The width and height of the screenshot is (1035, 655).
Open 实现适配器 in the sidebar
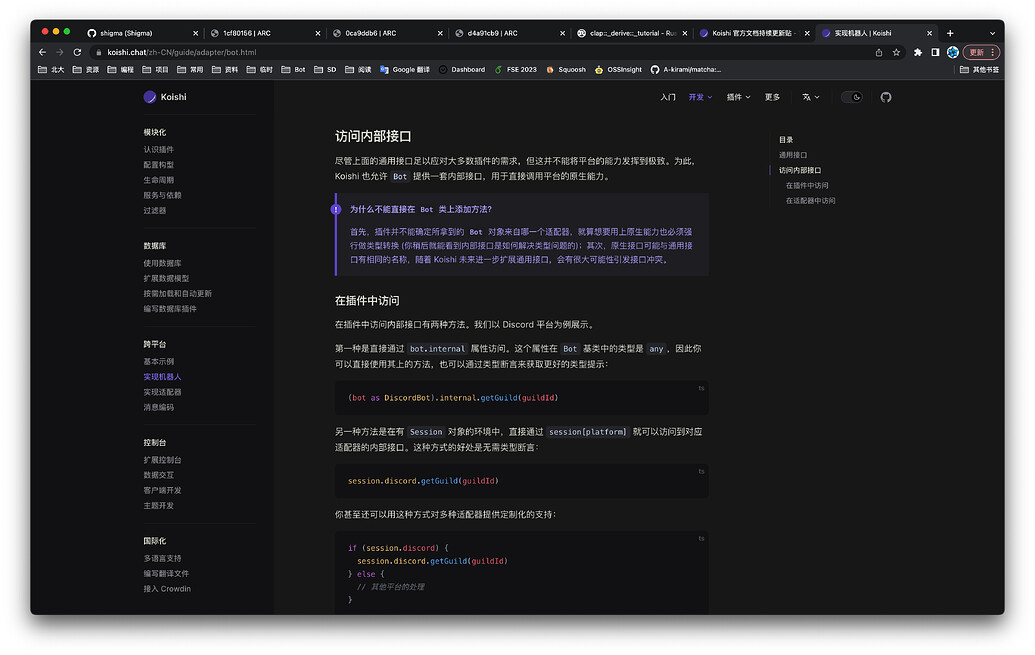tap(163, 391)
